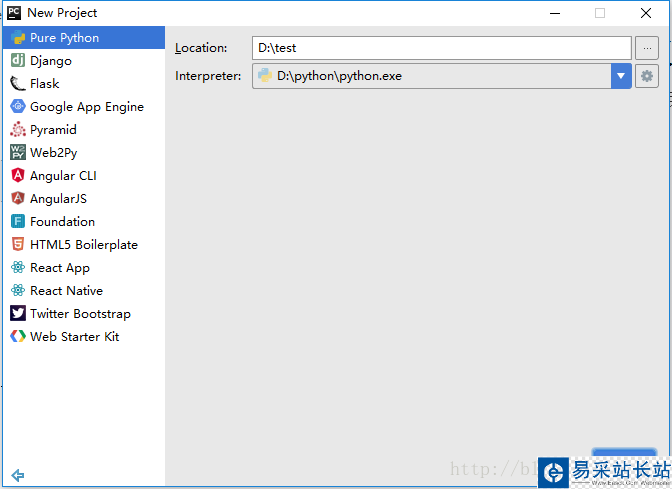Click the Web2Py icon in list
Screen dimensions: 672x489
click(18, 153)
